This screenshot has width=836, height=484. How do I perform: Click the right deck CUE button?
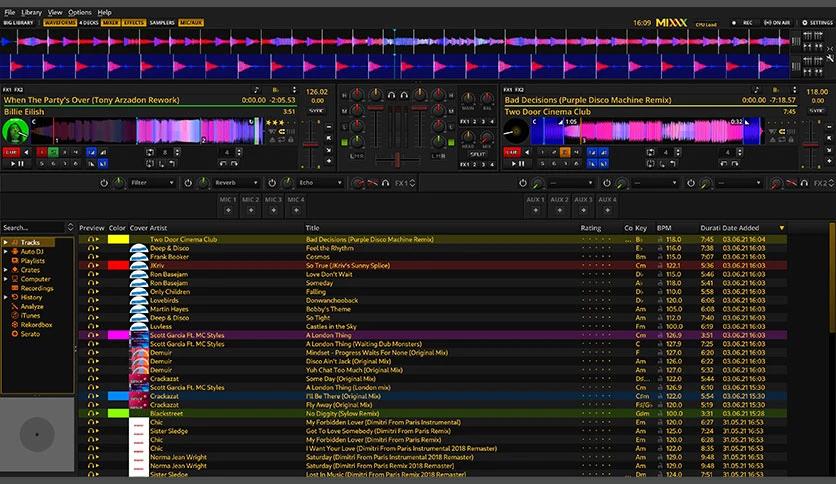[512, 152]
